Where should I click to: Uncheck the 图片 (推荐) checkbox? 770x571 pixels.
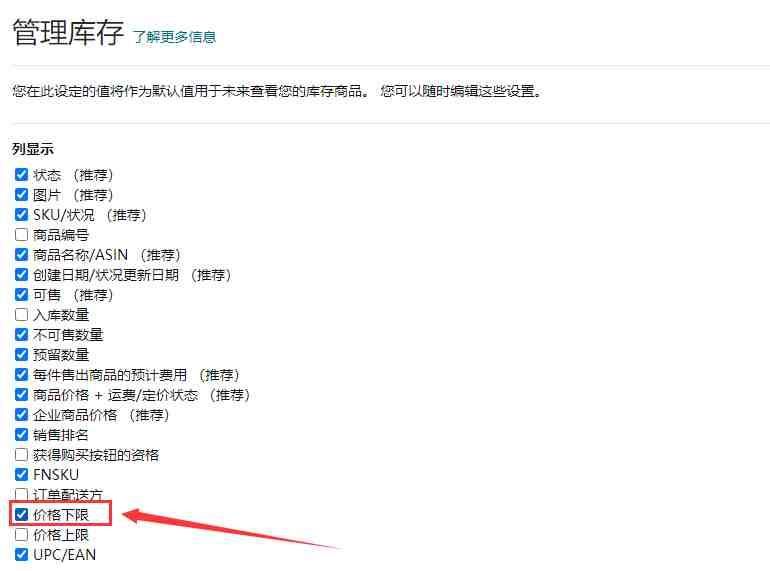pos(21,194)
